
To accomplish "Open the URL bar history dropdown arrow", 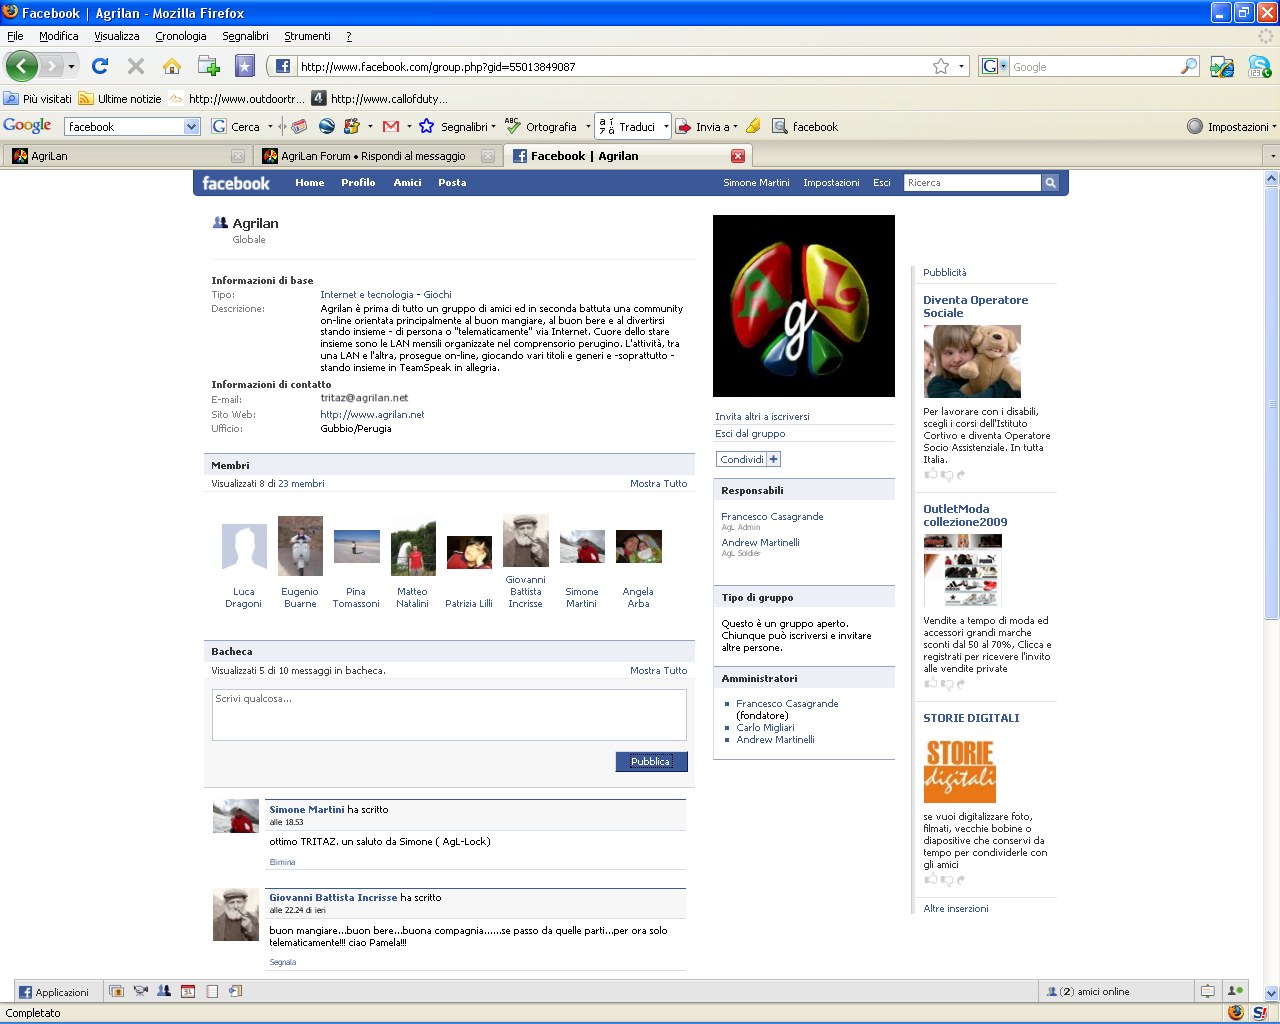I will coord(962,67).
